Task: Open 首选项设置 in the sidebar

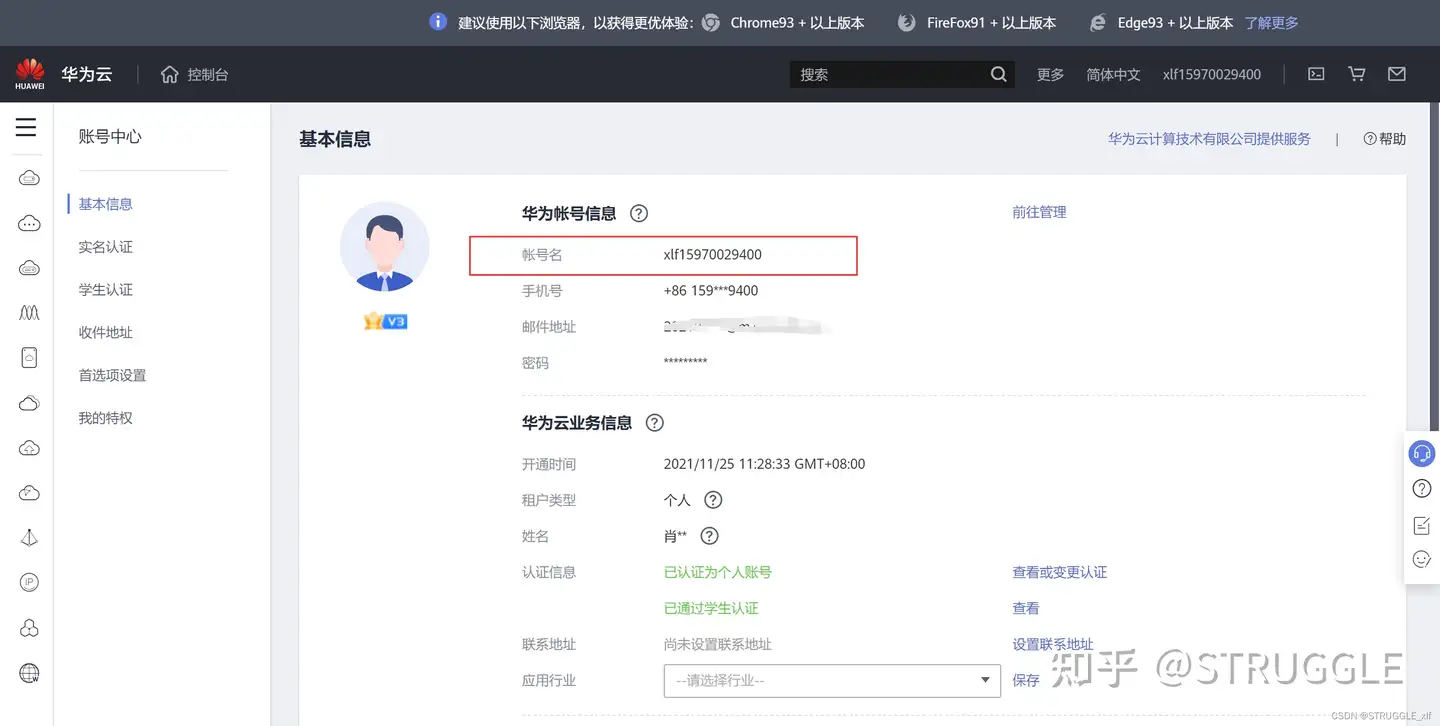Action: point(112,375)
